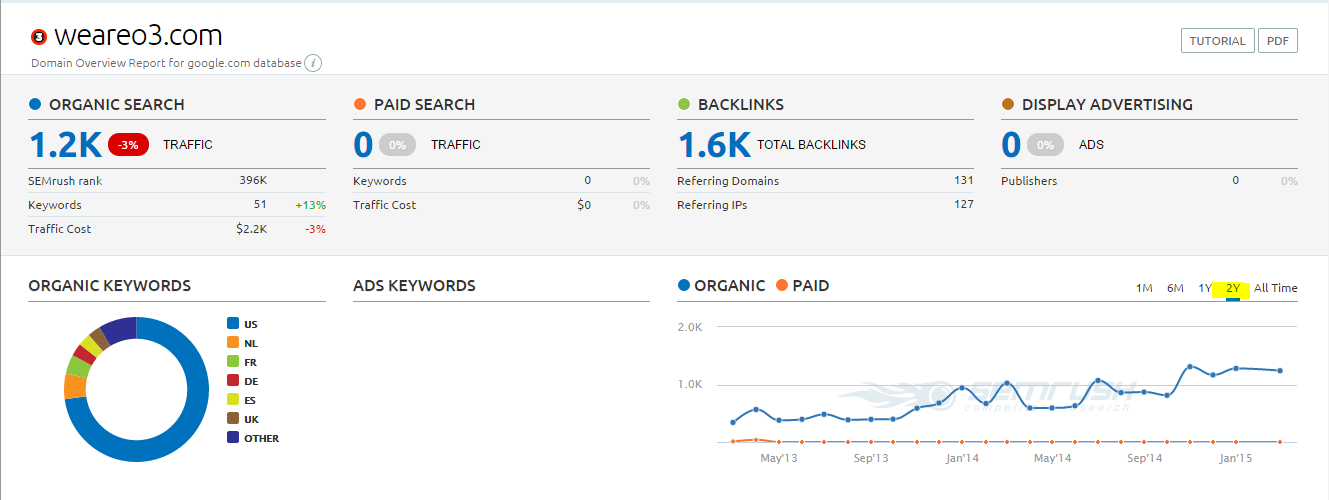This screenshot has height=500, width=1329.
Task: Click the OTHER legend color swatch
Action: pos(233,438)
